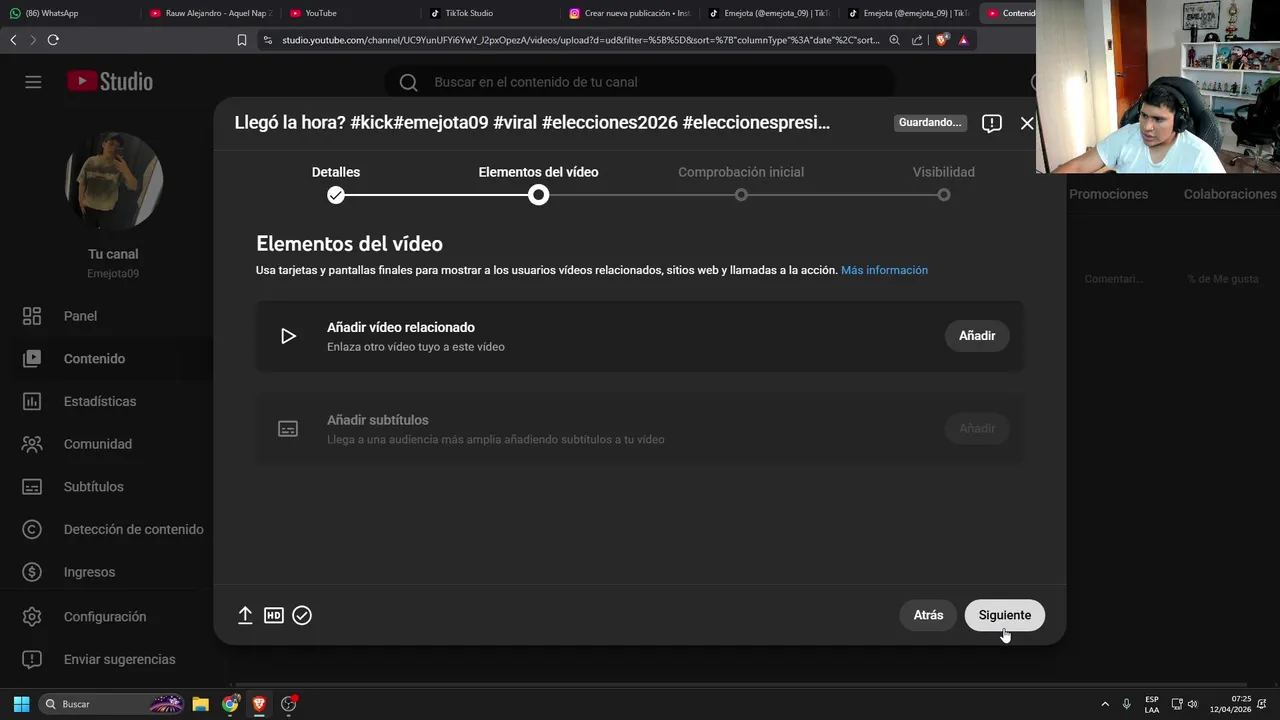Click the channel profile picture
Image resolution: width=1280 pixels, height=720 pixels.
click(x=113, y=181)
